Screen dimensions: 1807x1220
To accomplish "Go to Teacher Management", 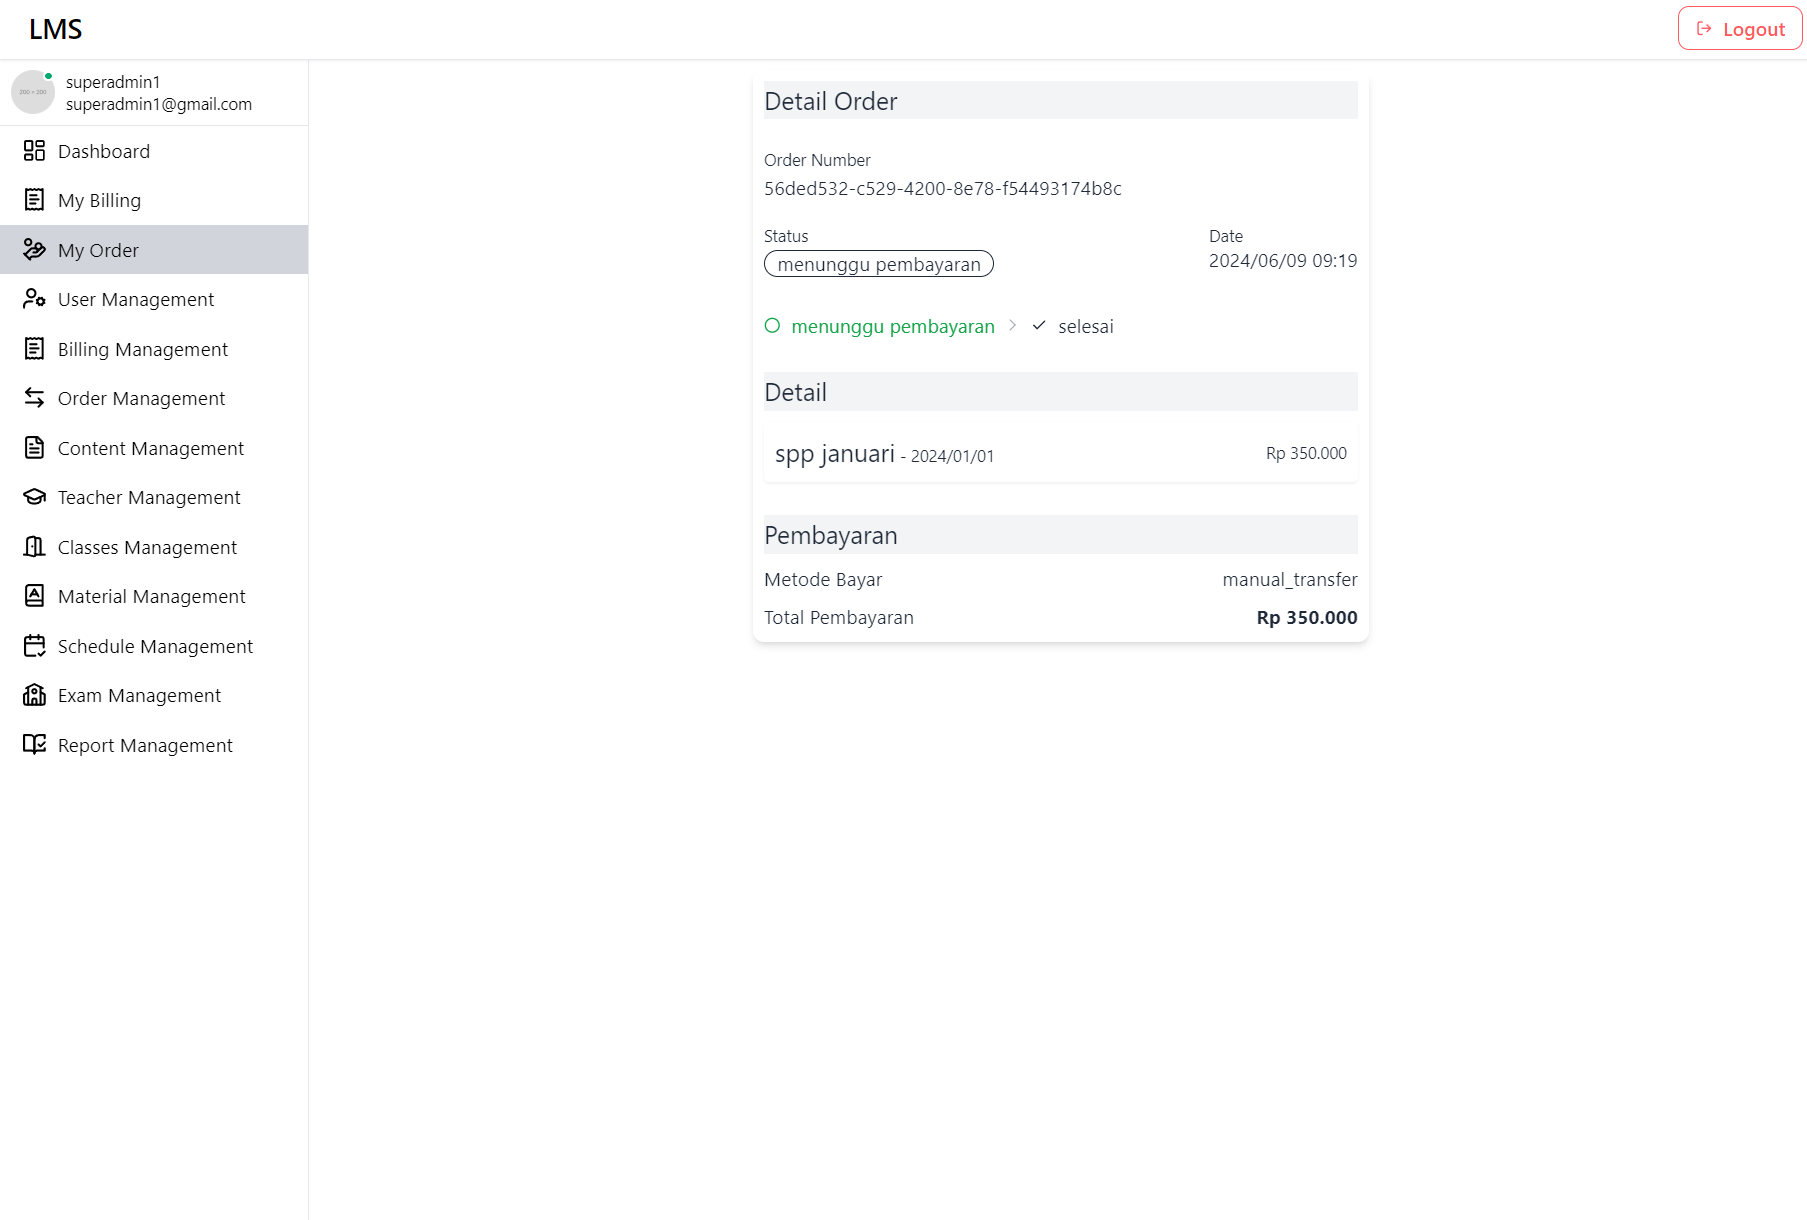I will (154, 497).
